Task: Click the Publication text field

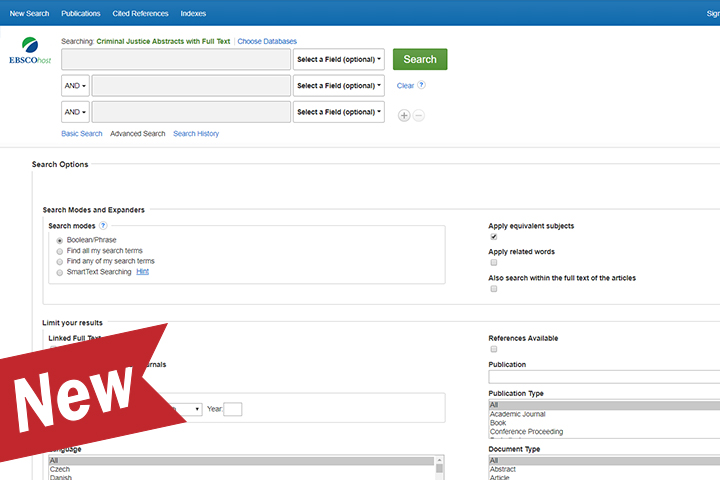Action: 603,377
